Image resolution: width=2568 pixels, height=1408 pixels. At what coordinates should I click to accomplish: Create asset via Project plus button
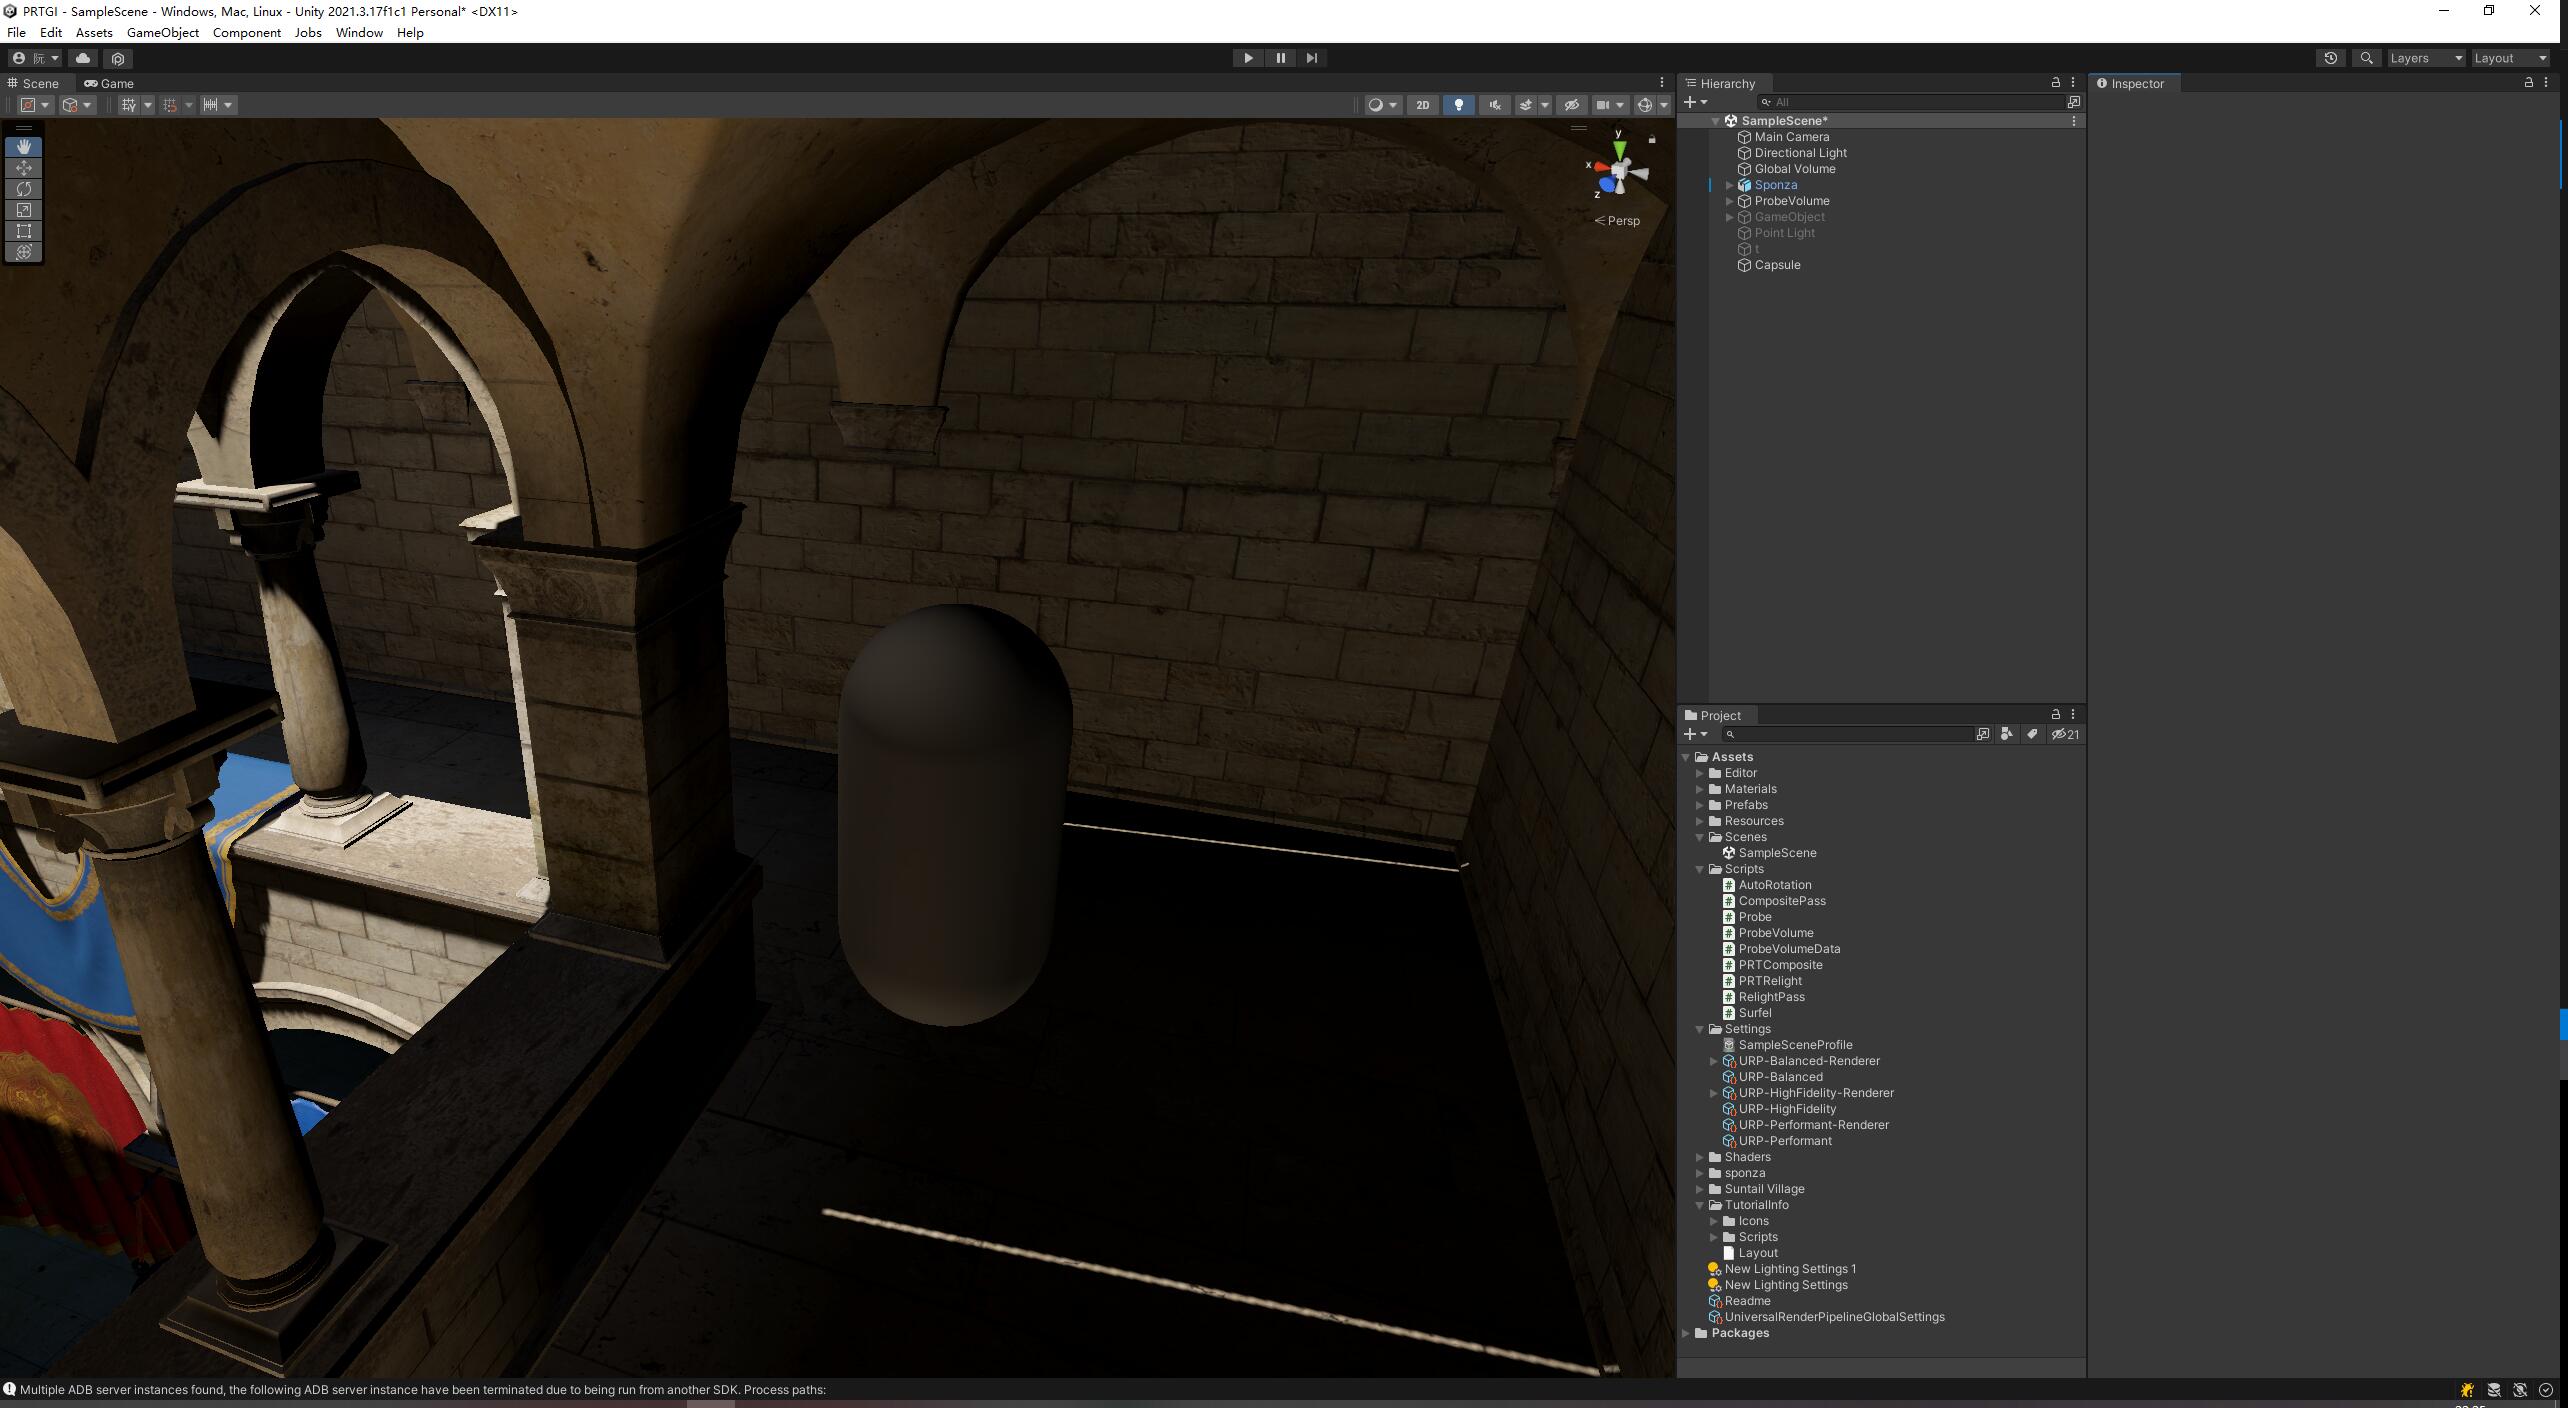pyautogui.click(x=1696, y=734)
